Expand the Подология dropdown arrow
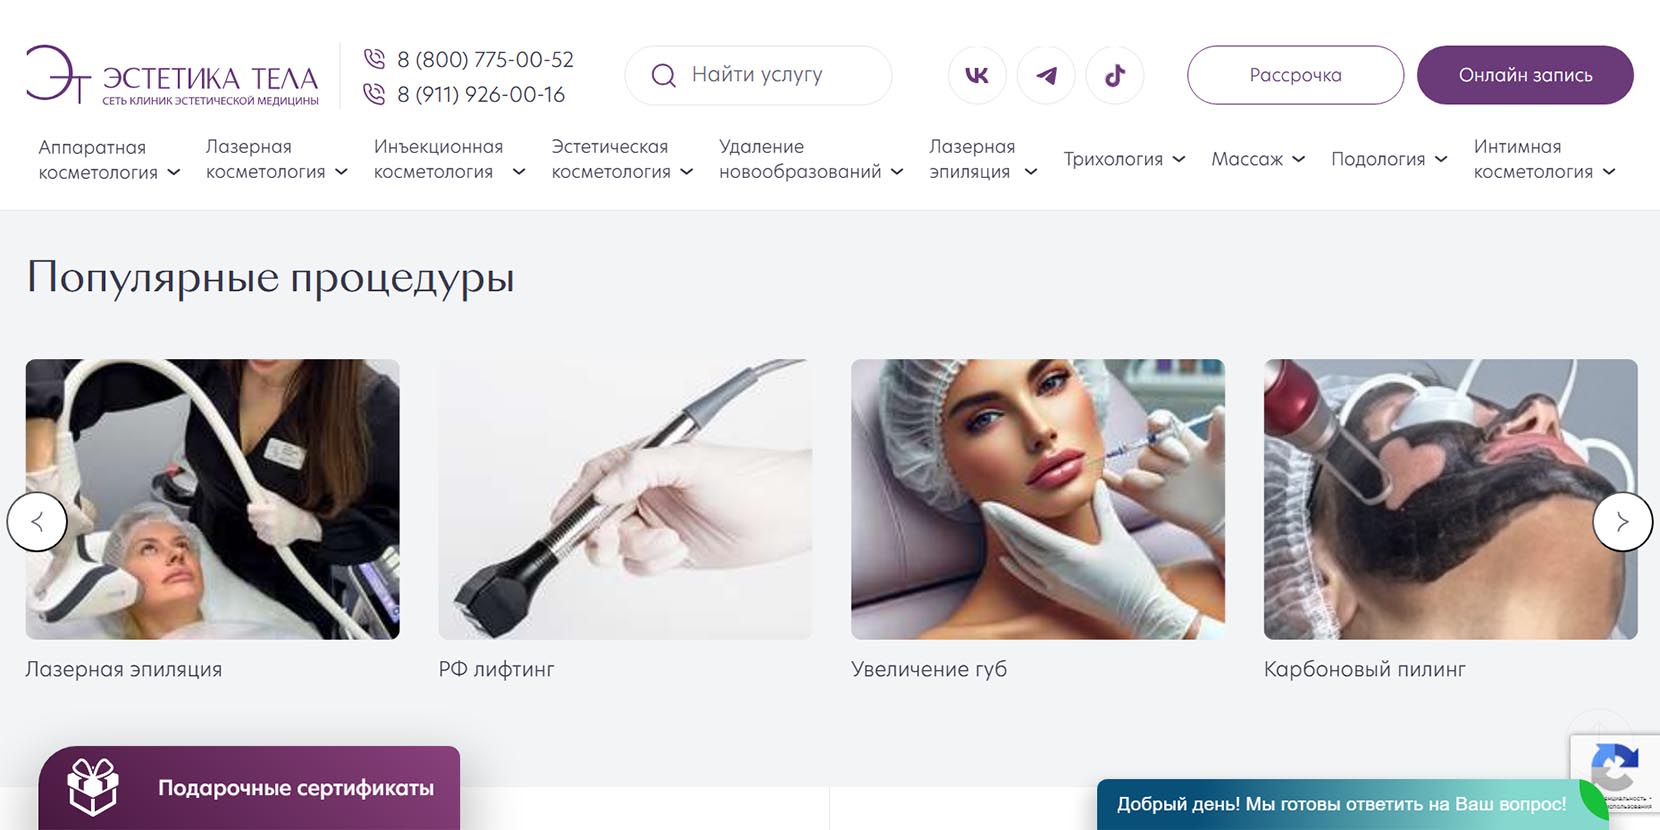Viewport: 1660px width, 830px height. click(x=1441, y=159)
